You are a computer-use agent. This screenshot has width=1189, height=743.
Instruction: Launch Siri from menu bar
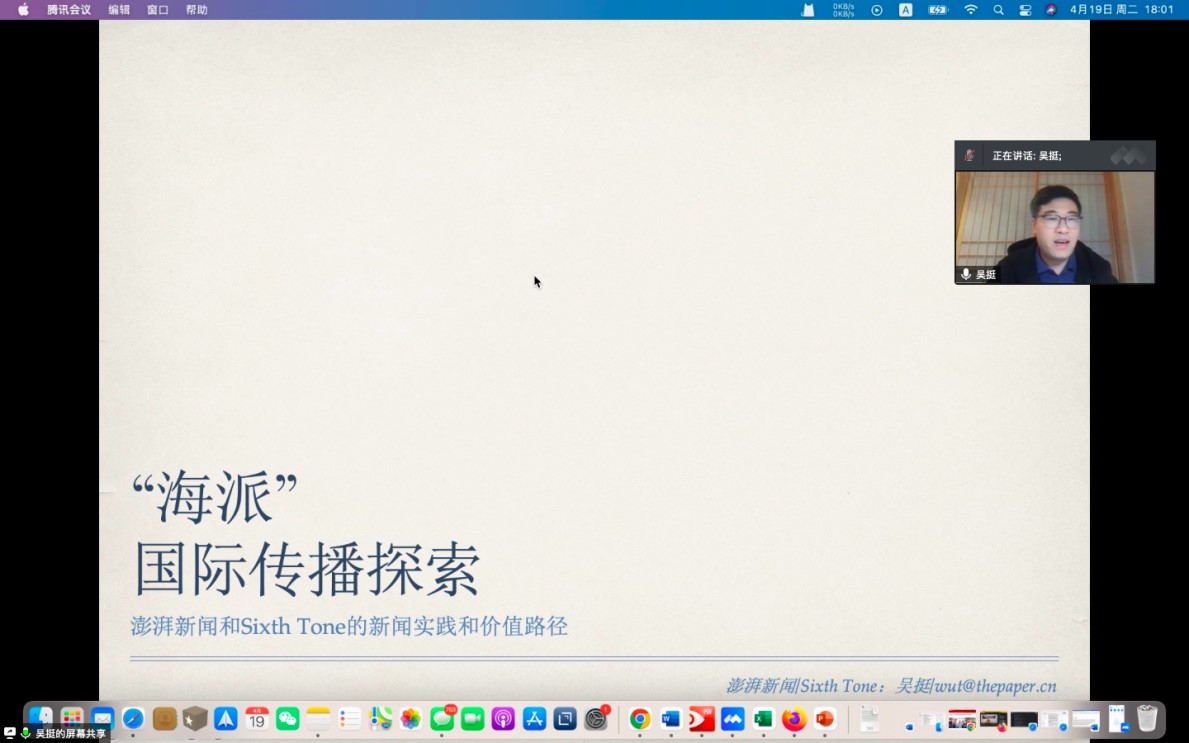(1051, 10)
